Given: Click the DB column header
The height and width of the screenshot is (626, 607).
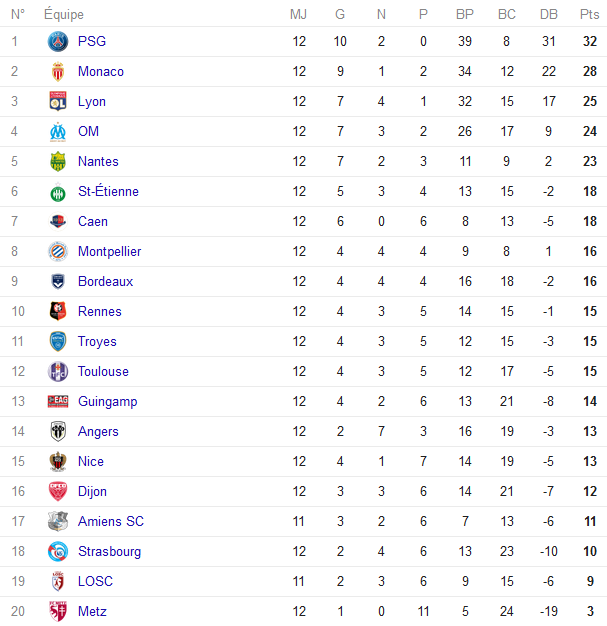Looking at the screenshot, I should (x=549, y=14).
